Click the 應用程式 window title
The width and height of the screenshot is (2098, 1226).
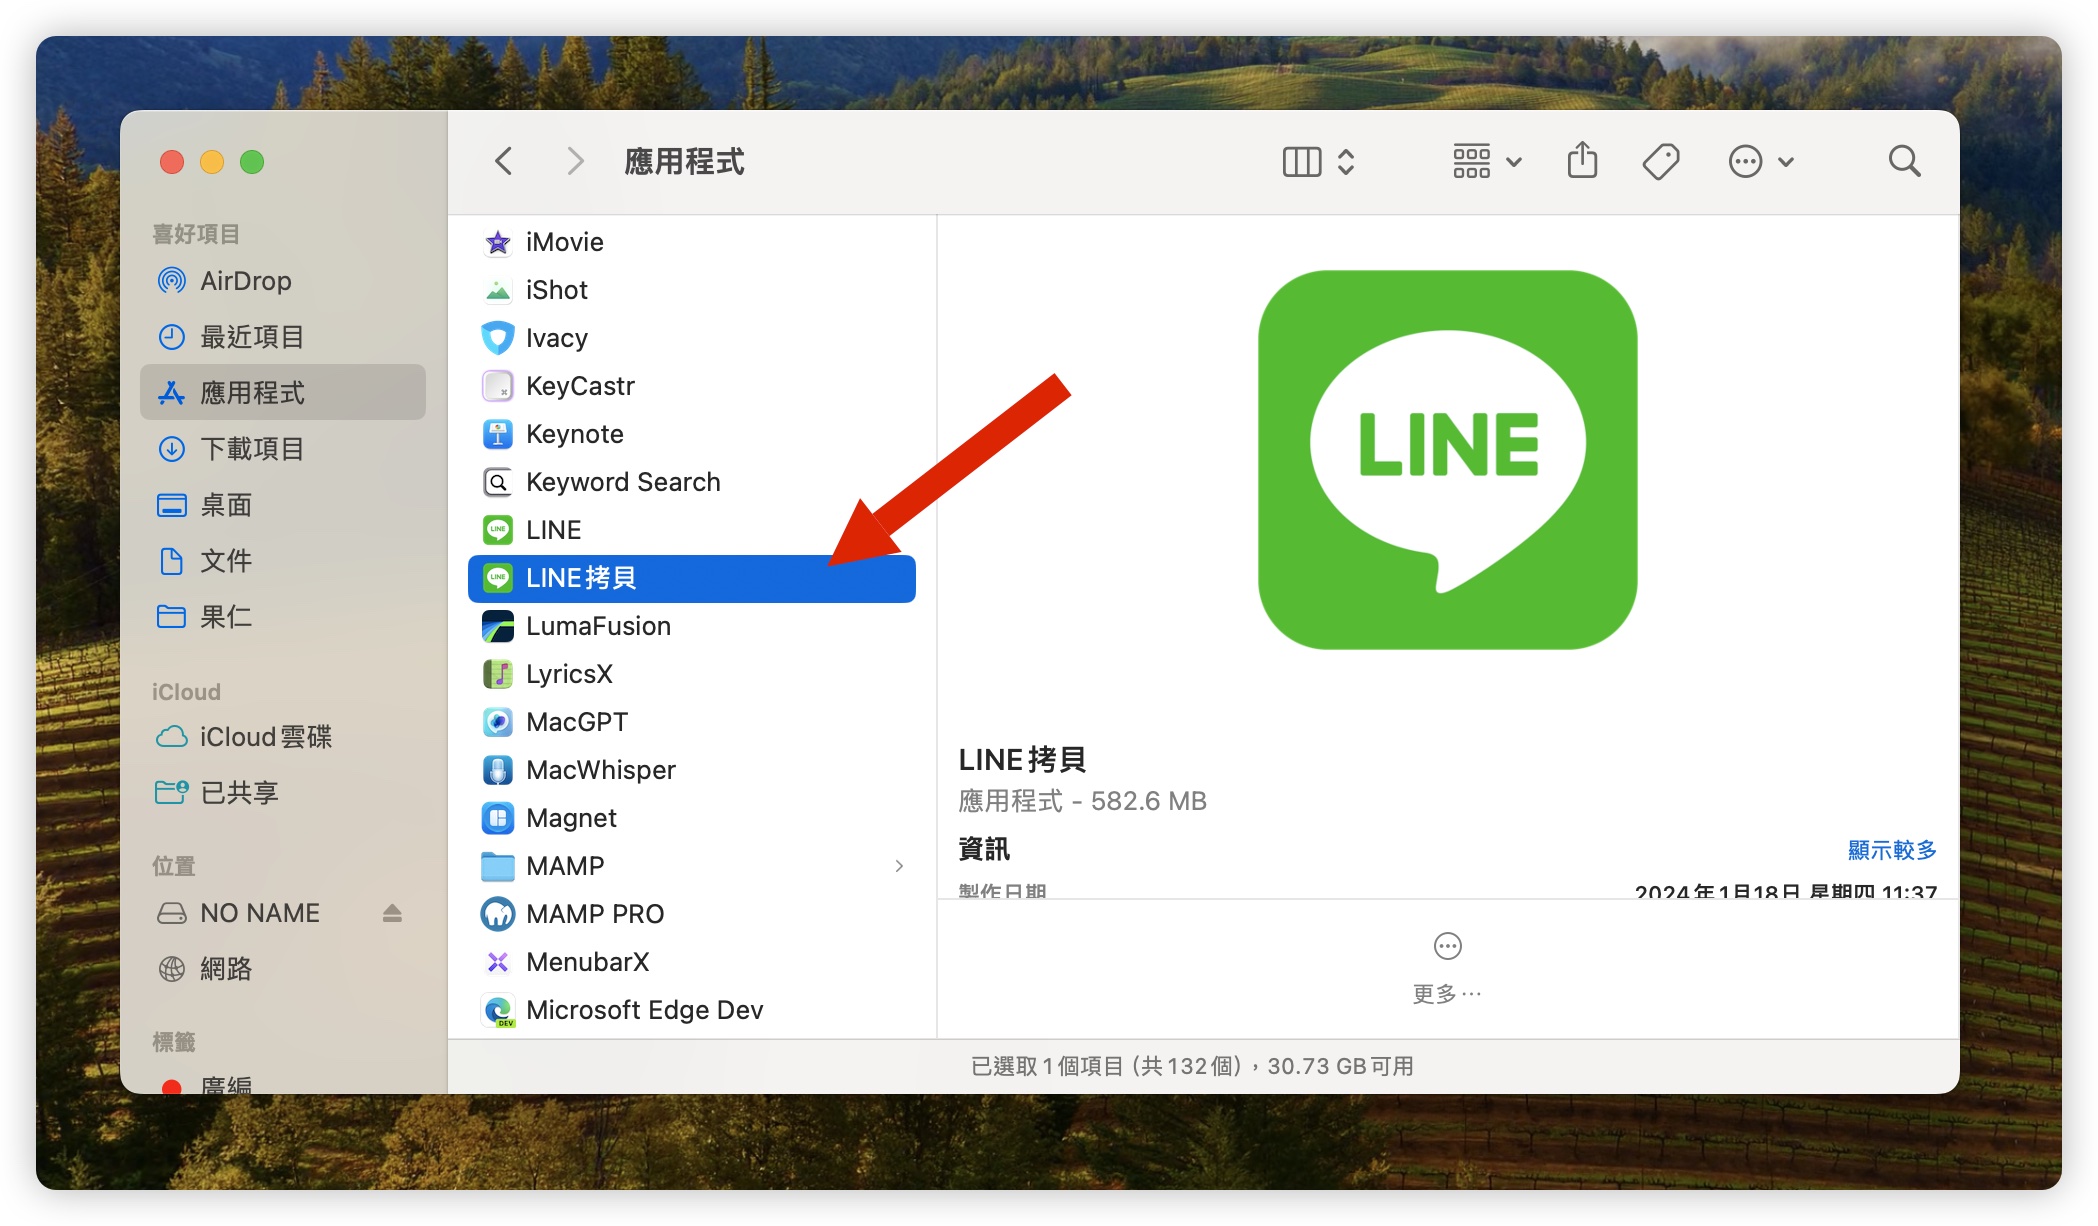click(x=684, y=161)
